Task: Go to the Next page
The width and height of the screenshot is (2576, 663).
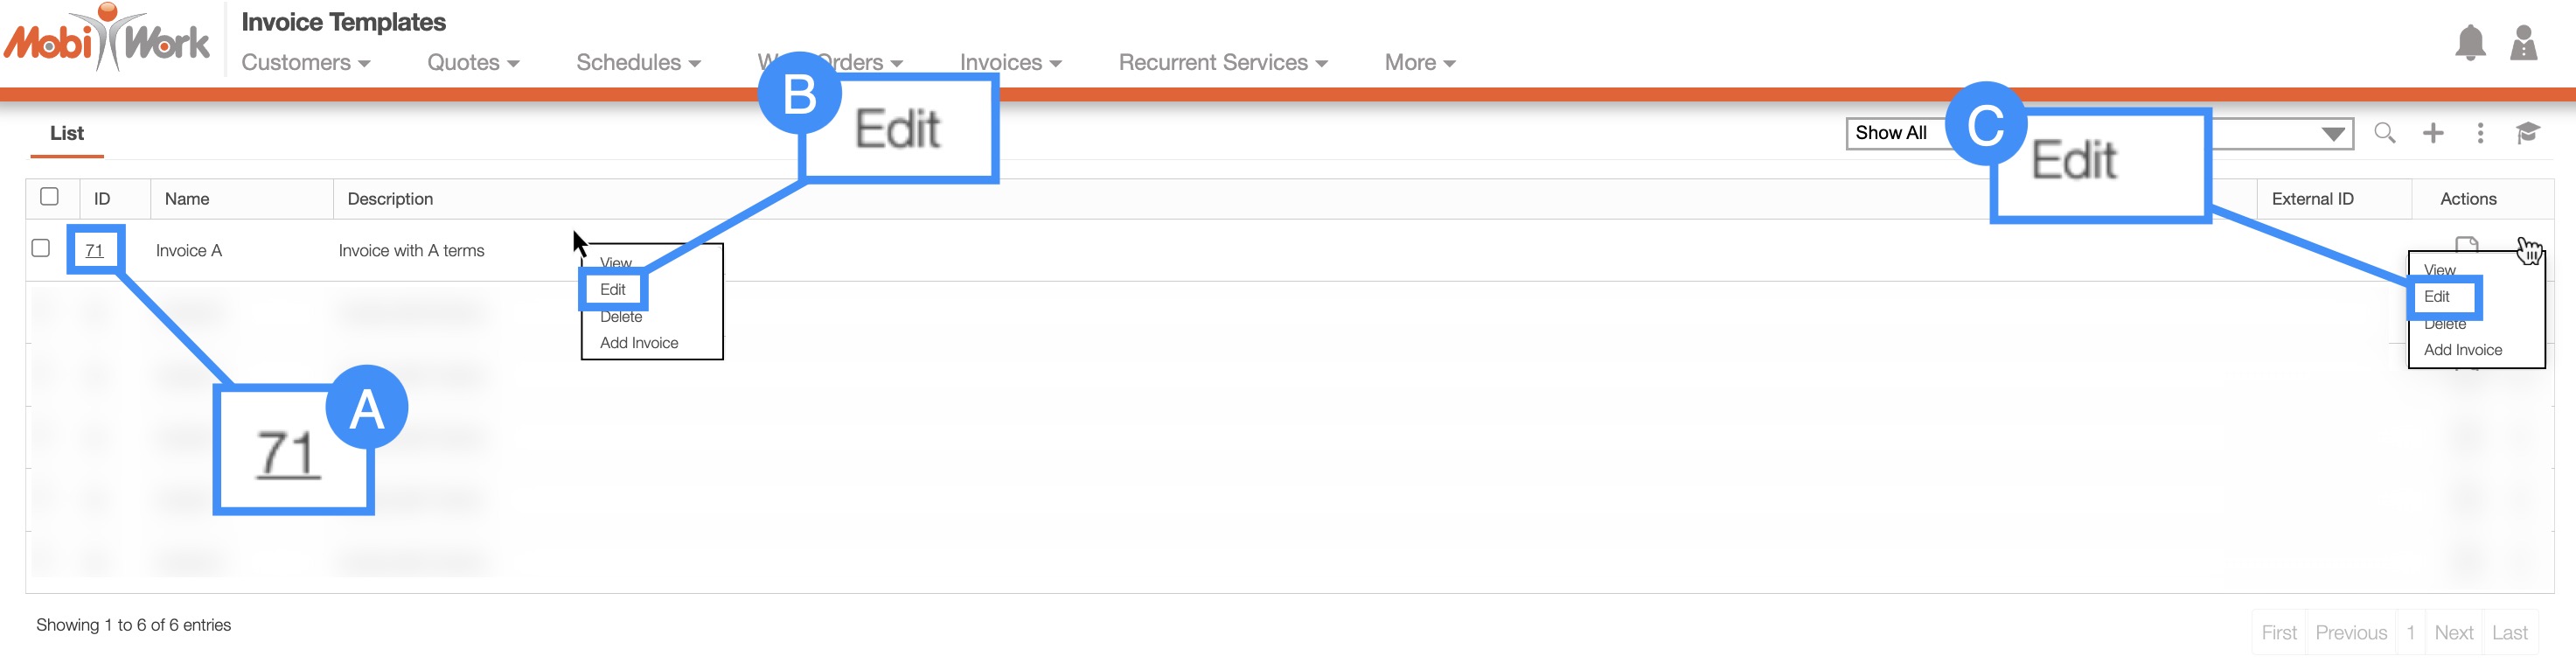Action: click(2453, 632)
